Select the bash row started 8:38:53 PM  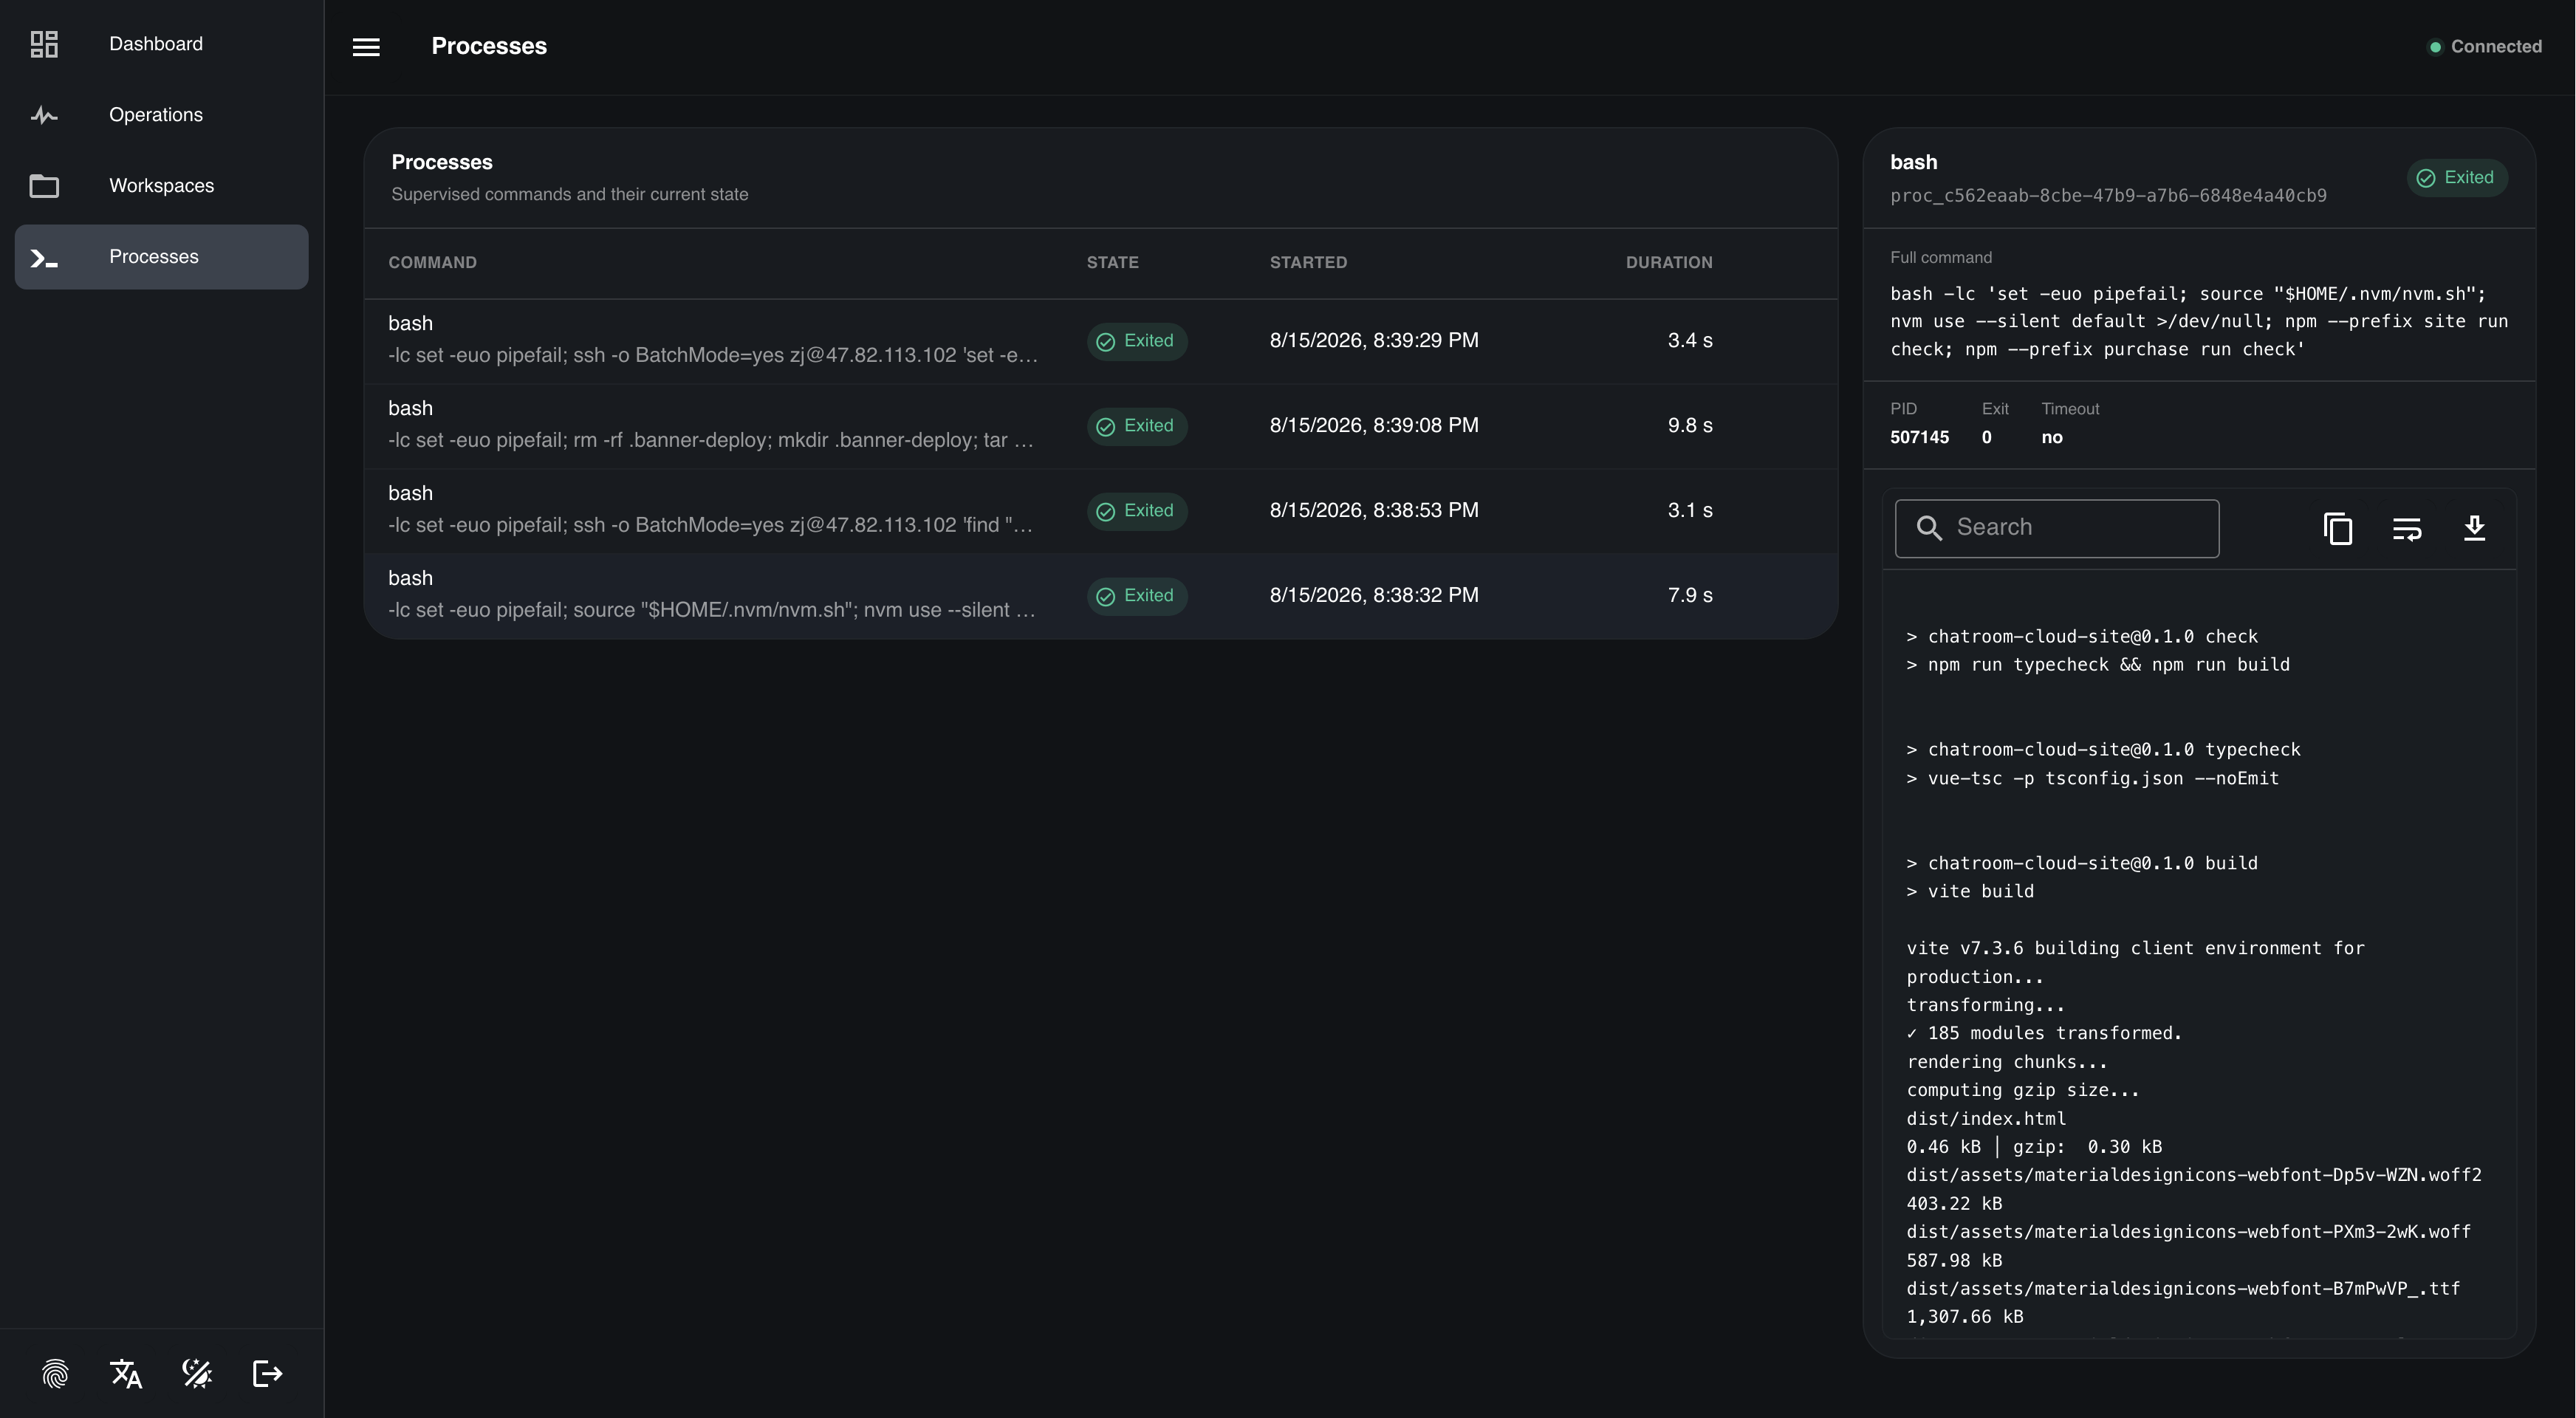[x=1101, y=511]
